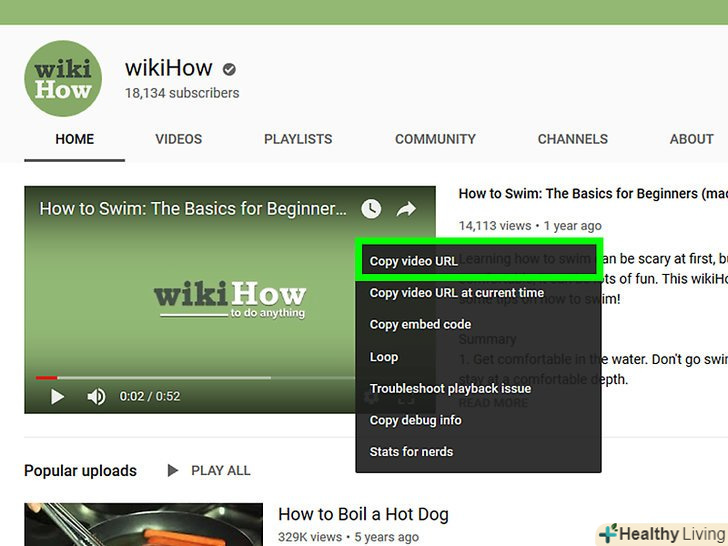Screen dimensions: 728x546
Task: Click the 329K views text
Action: coord(310,537)
